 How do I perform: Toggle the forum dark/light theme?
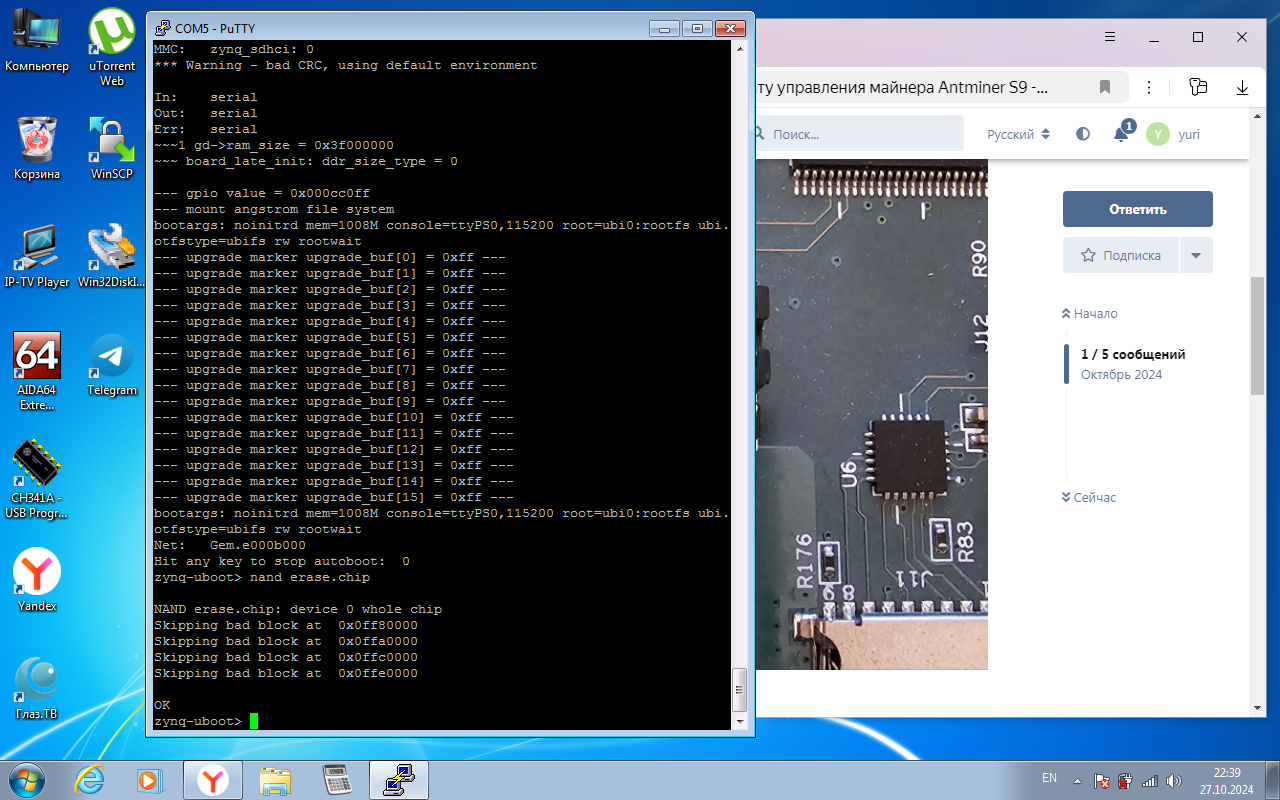[x=1083, y=134]
